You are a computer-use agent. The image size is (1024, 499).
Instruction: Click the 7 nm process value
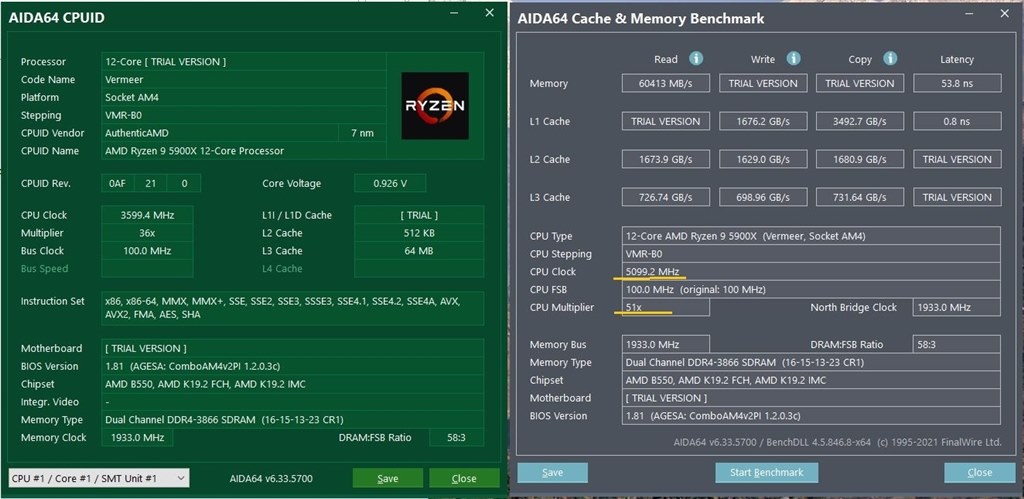tap(362, 133)
